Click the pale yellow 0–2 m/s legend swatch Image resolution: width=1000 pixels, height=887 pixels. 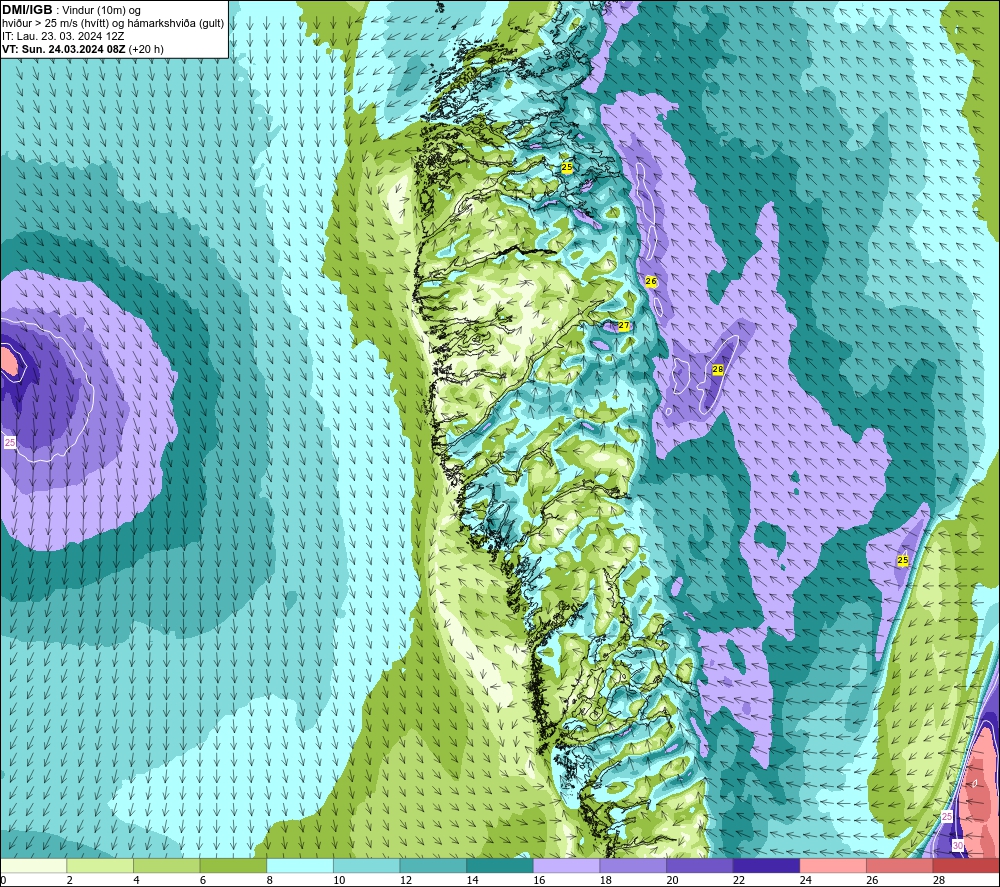point(33,865)
